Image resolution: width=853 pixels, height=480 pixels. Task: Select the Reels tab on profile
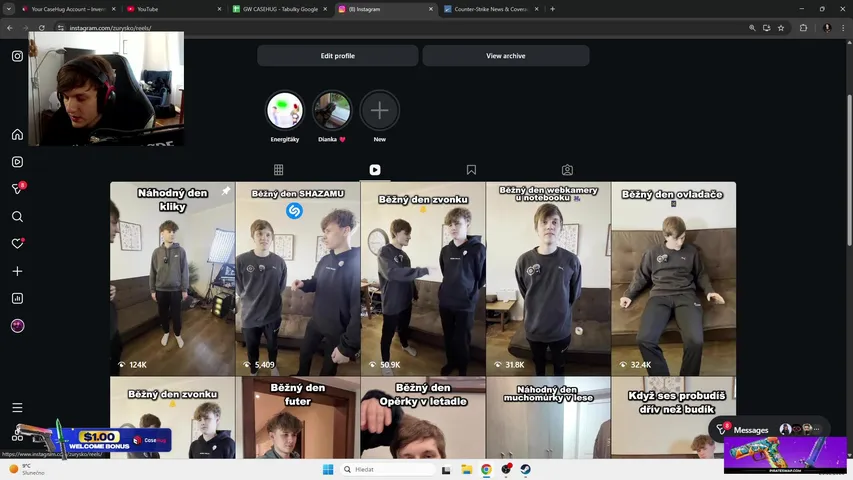(x=375, y=170)
